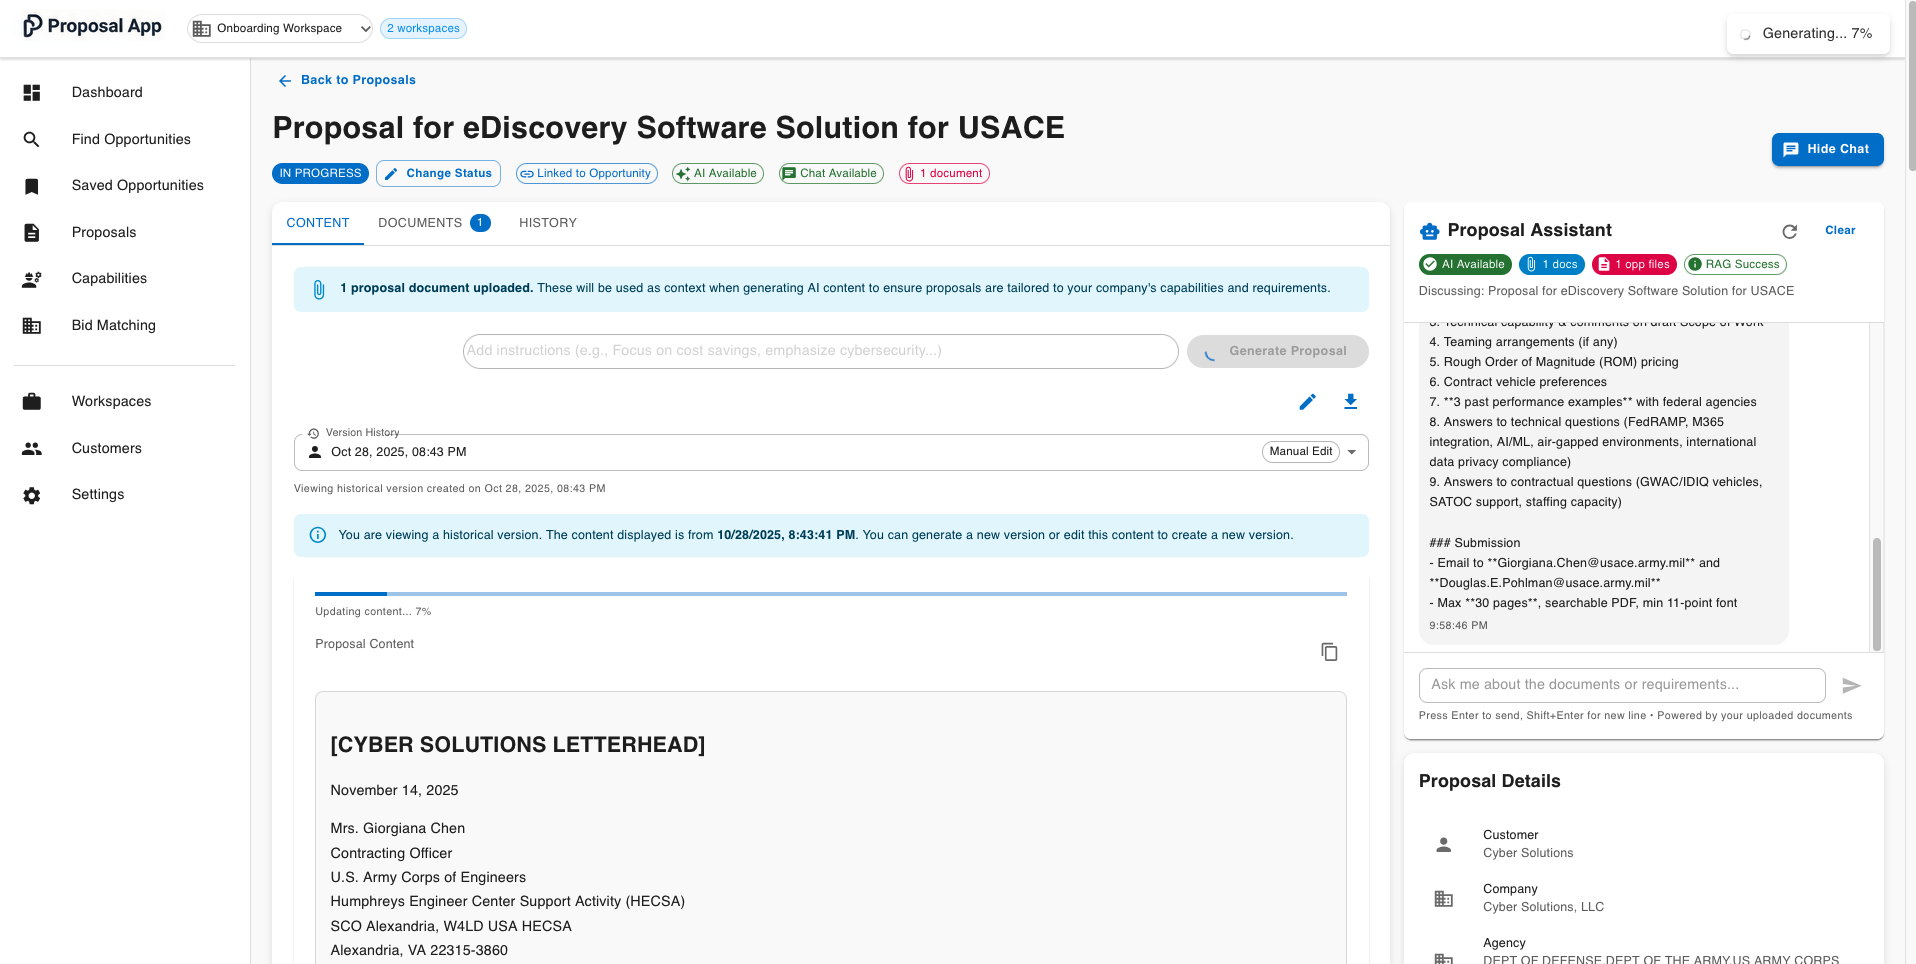Open the Workspaces page

(112, 401)
